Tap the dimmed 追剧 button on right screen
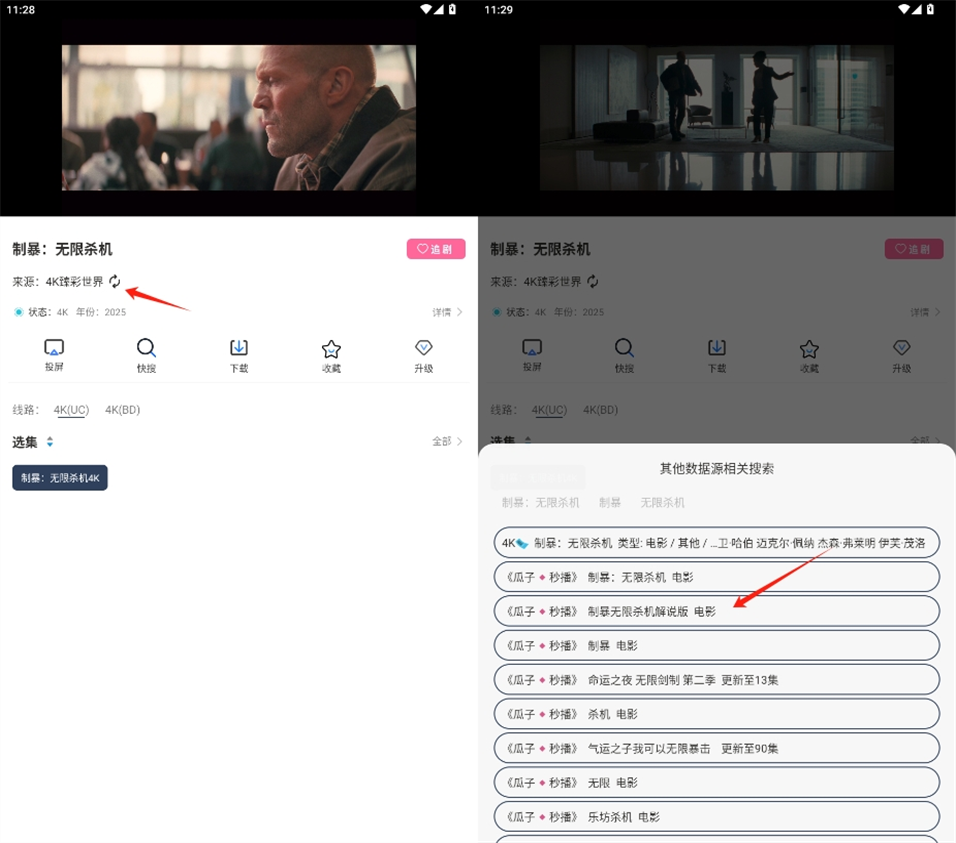The width and height of the screenshot is (956, 843). [914, 249]
